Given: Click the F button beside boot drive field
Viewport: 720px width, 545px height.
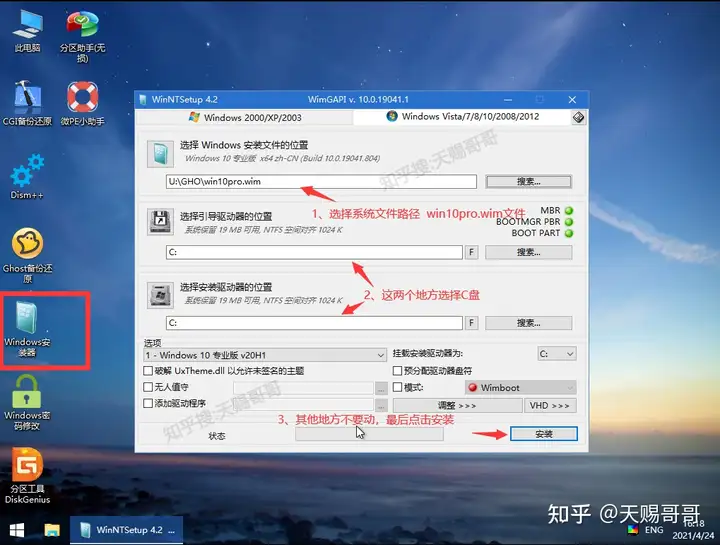Looking at the screenshot, I should pos(471,252).
